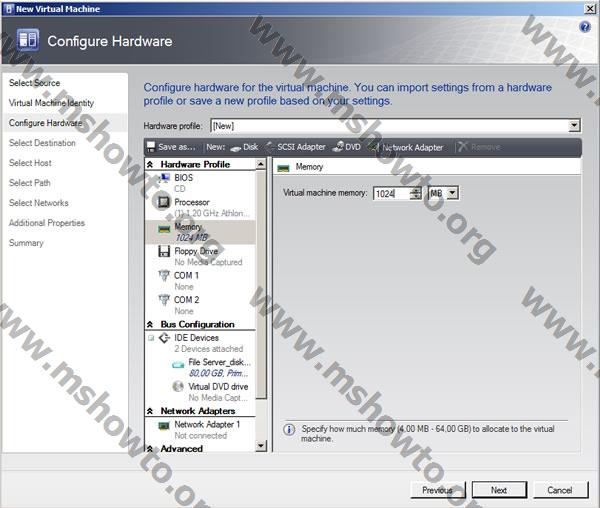The image size is (600, 508).
Task: Click the Virtual machine memory input field
Action: [392, 193]
